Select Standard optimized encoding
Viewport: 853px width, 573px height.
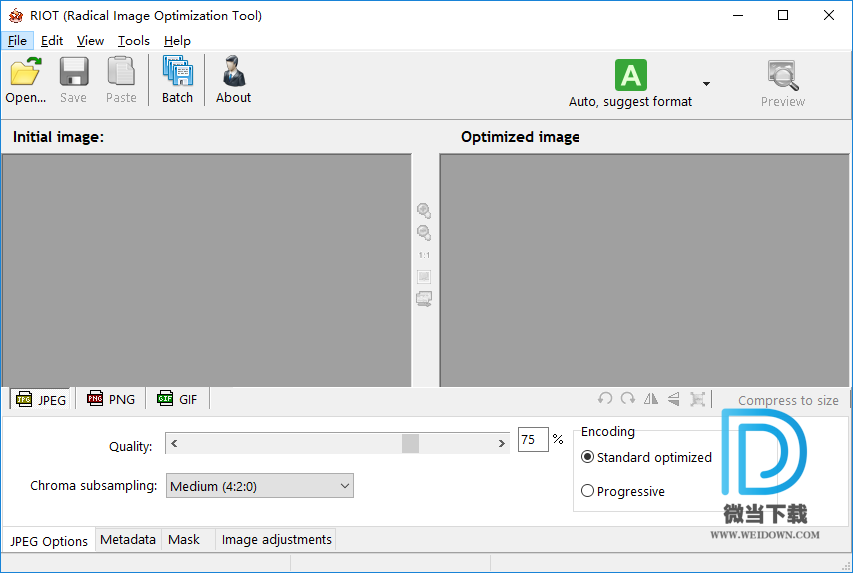tap(646, 457)
